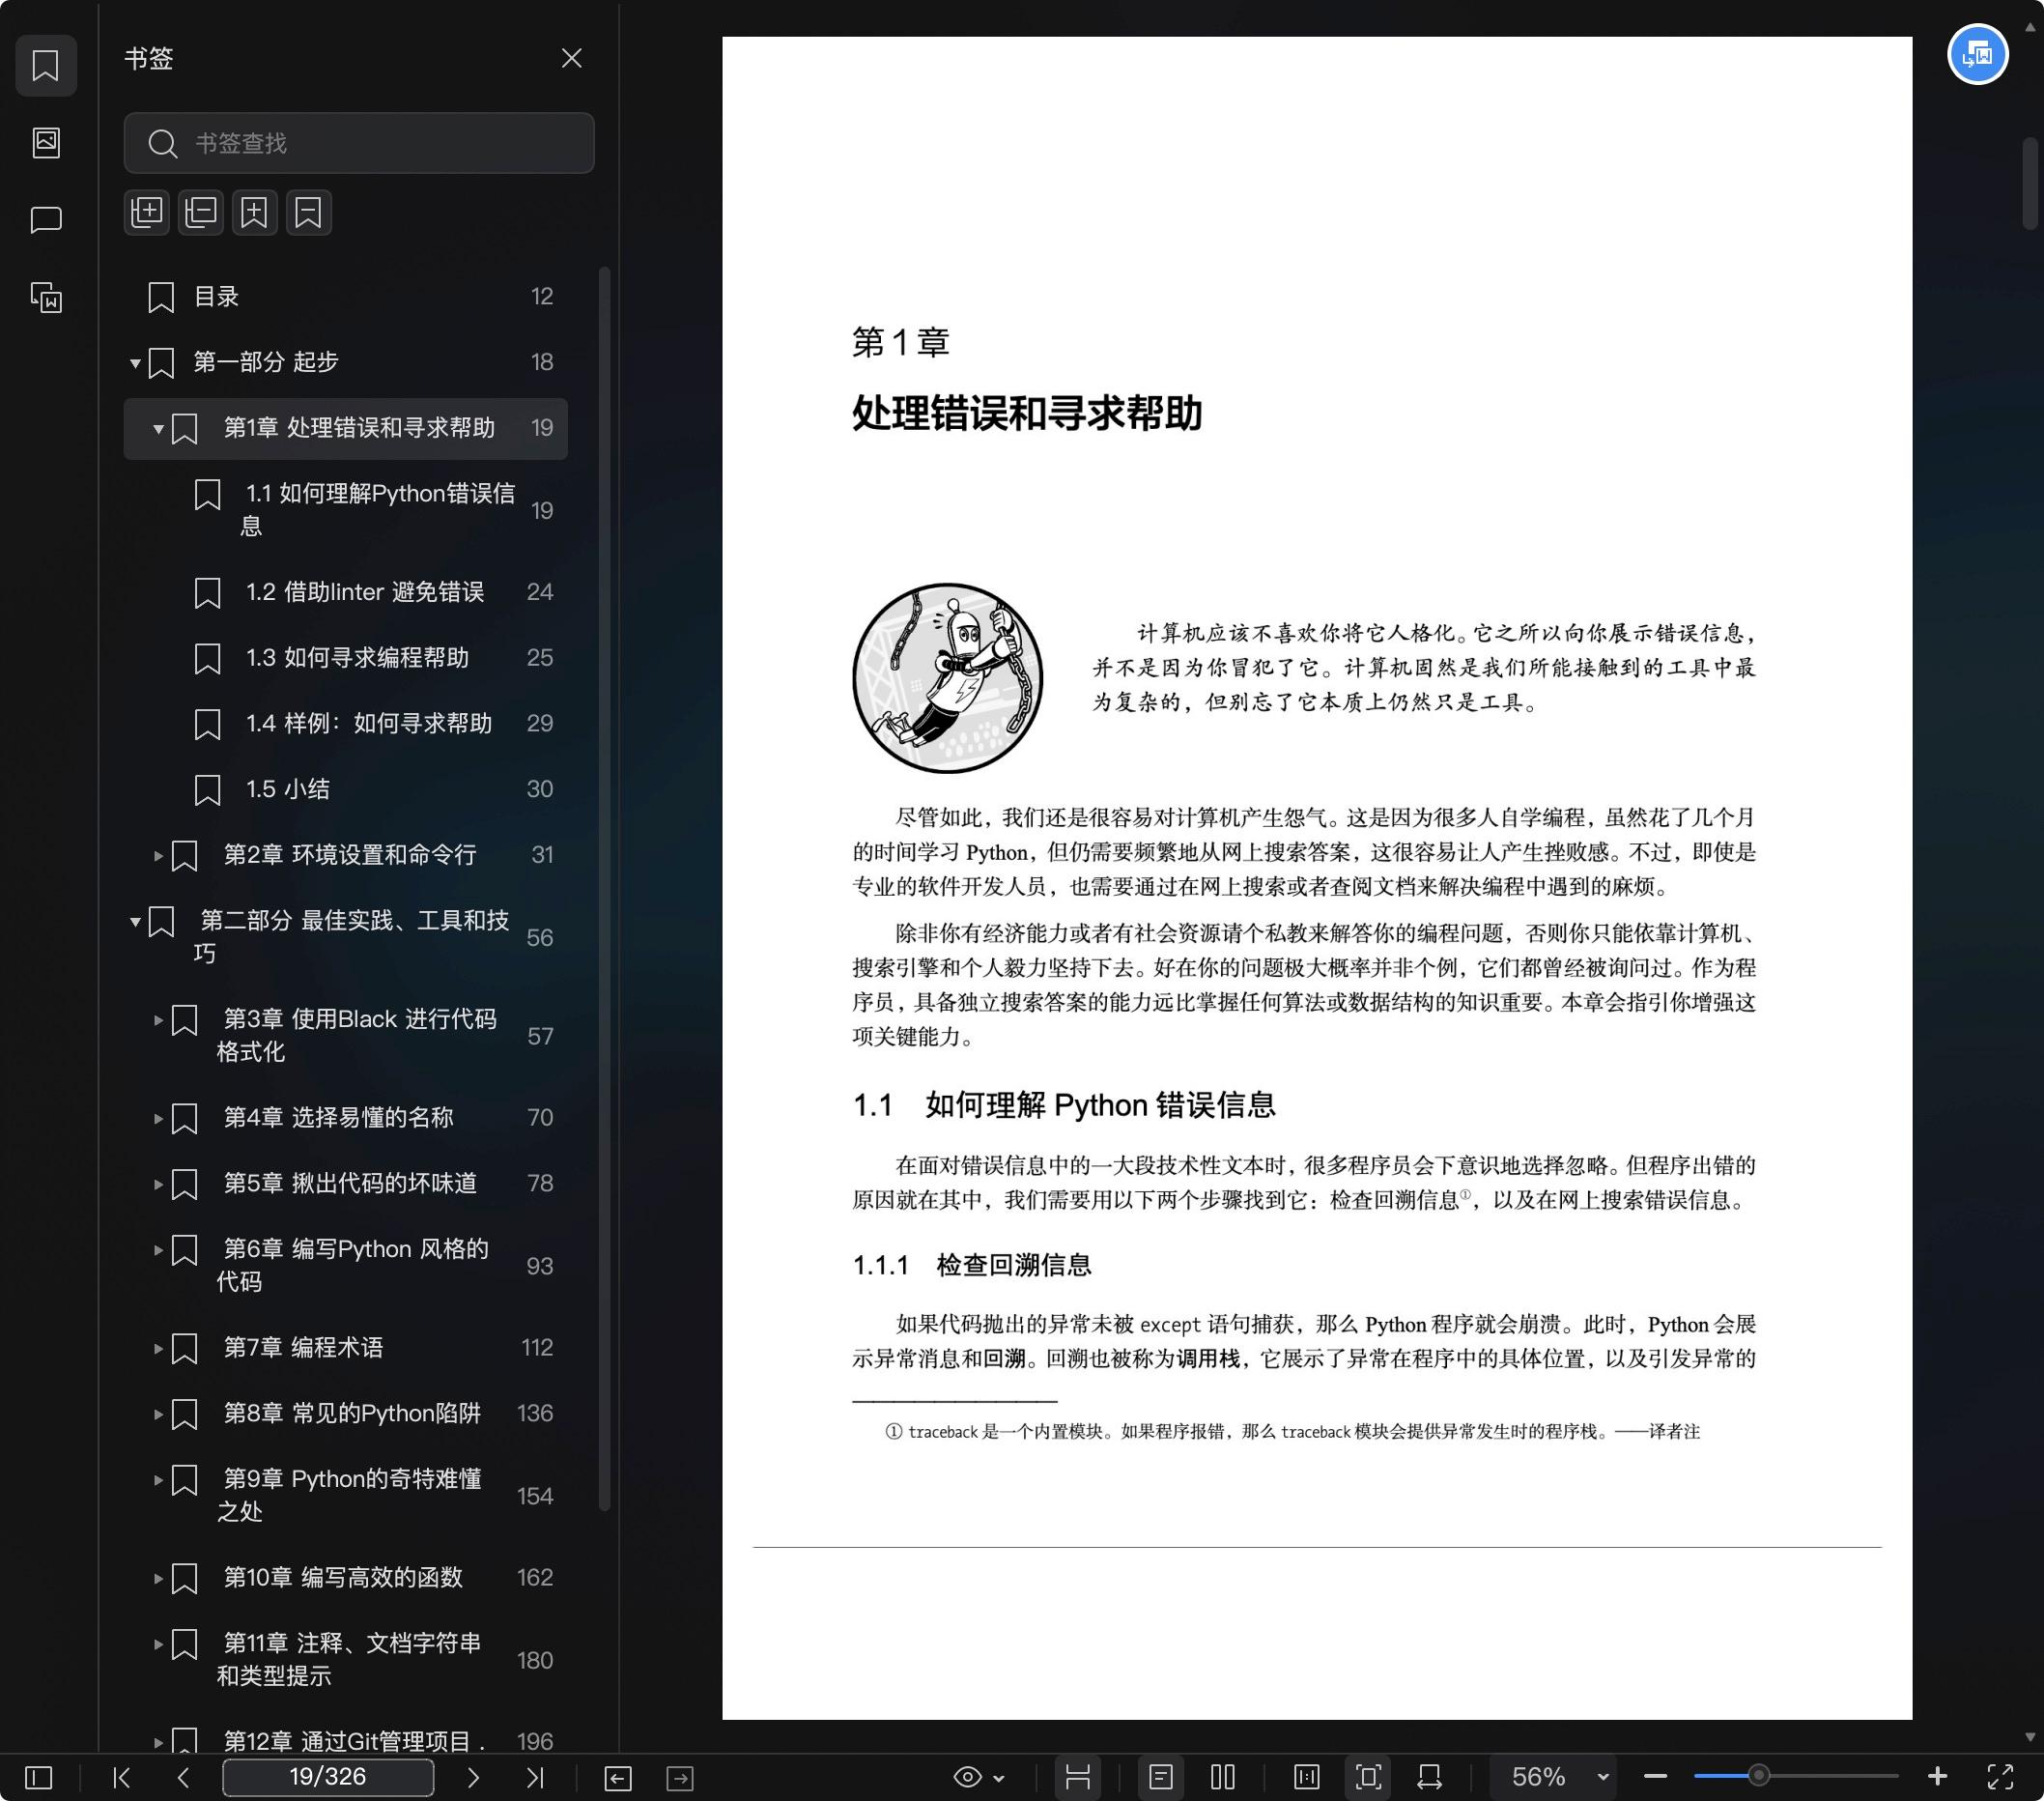2044x1801 pixels.
Task: Collapse the 第一部分 起步 section
Action: (x=135, y=363)
